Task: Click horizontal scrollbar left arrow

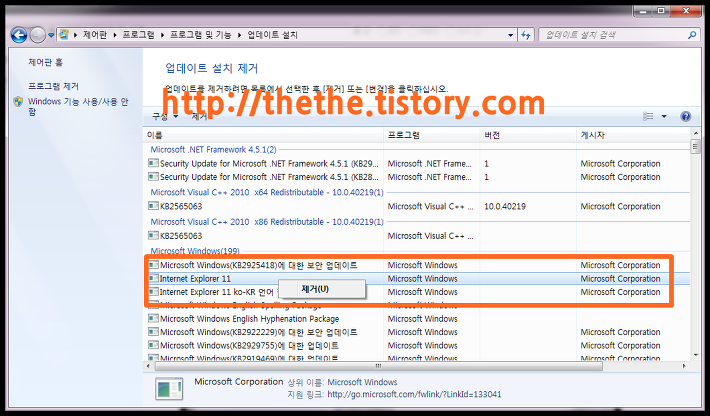Action: 149,366
